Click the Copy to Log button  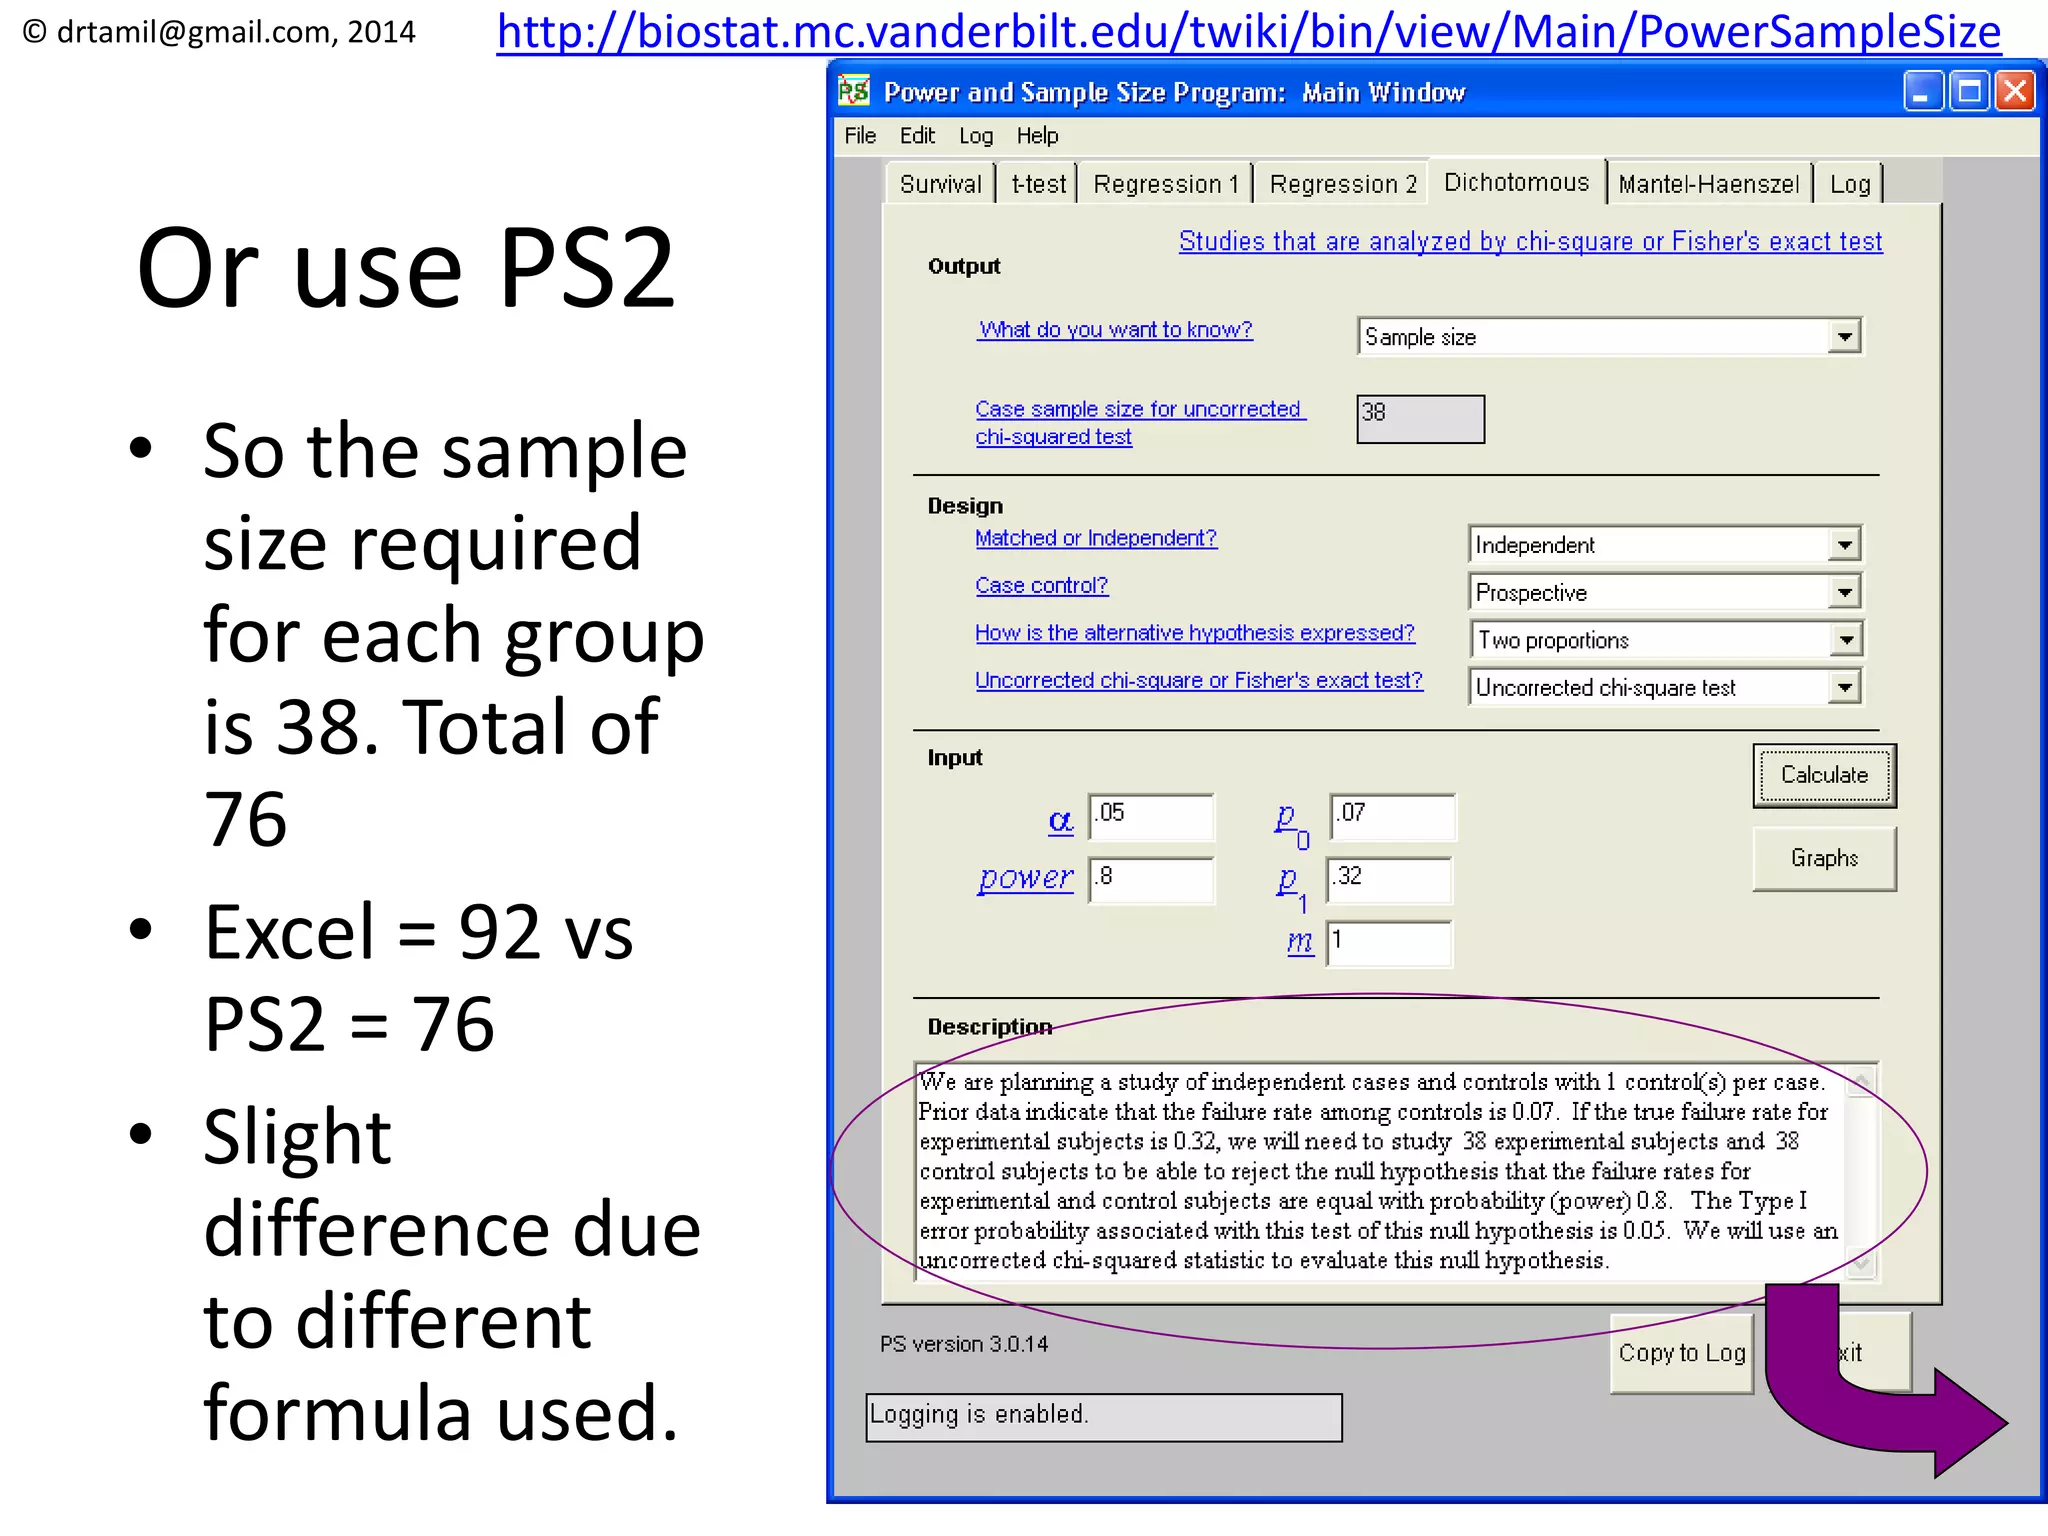click(x=1682, y=1353)
